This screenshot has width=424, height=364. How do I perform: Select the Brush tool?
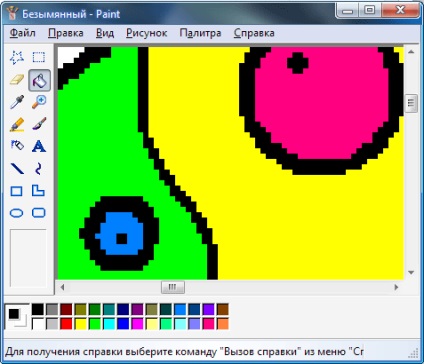[39, 124]
